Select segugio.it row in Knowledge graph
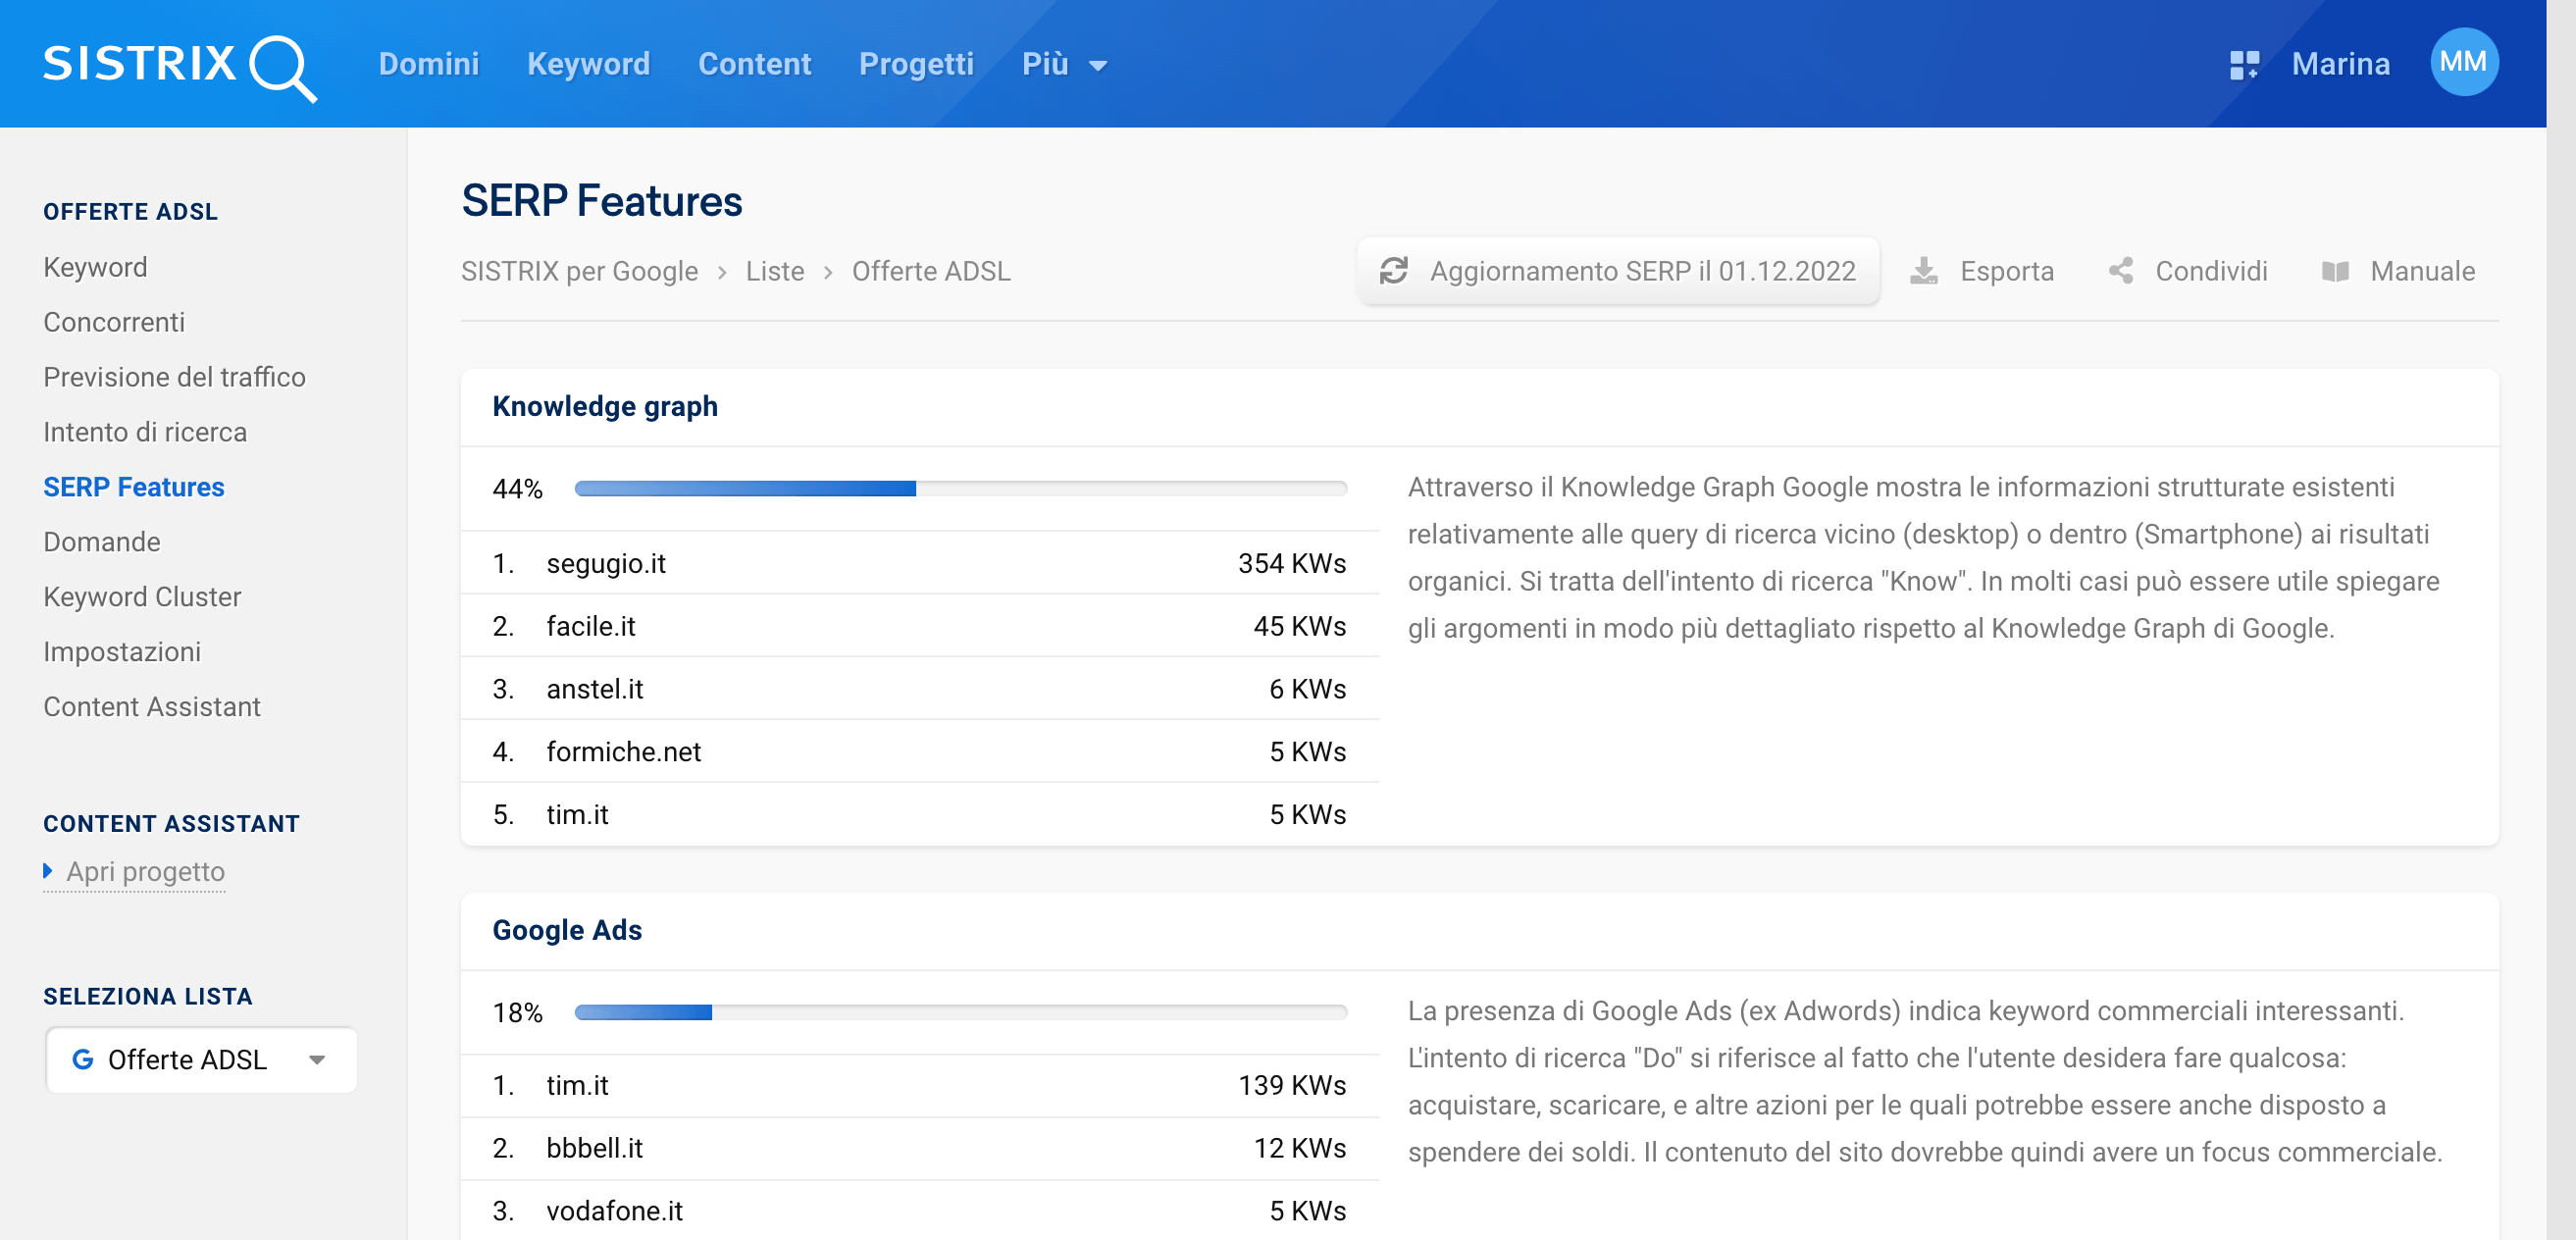Viewport: 2576px width, 1240px height. click(x=919, y=563)
